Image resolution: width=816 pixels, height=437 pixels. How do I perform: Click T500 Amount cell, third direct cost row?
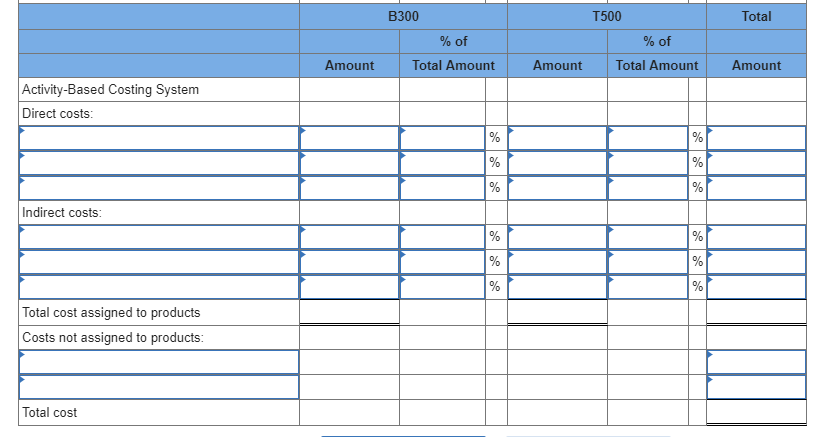pyautogui.click(x=557, y=188)
